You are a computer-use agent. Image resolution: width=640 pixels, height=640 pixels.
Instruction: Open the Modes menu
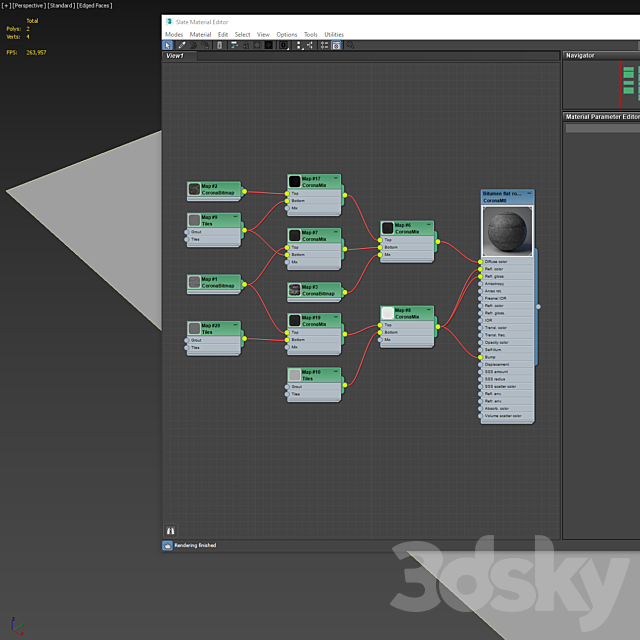pyautogui.click(x=174, y=35)
